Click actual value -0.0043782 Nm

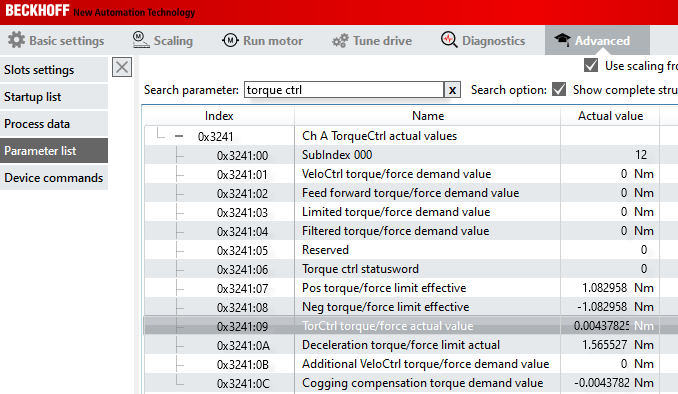click(614, 383)
